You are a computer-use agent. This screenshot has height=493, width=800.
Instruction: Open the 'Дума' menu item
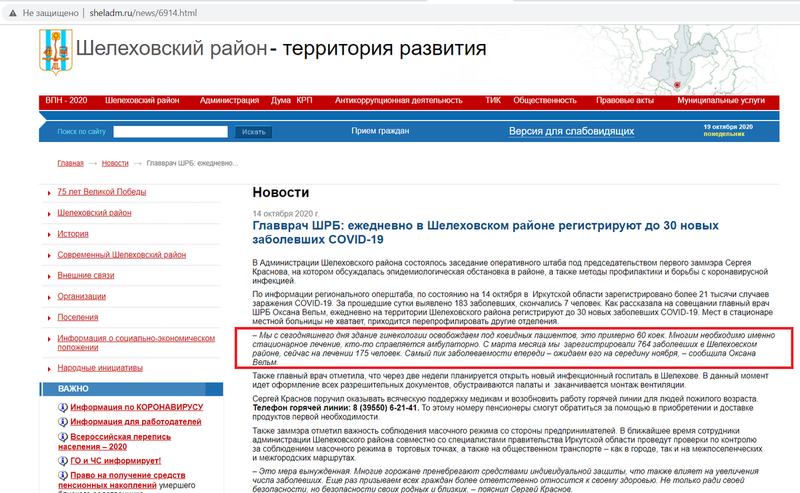tap(281, 101)
